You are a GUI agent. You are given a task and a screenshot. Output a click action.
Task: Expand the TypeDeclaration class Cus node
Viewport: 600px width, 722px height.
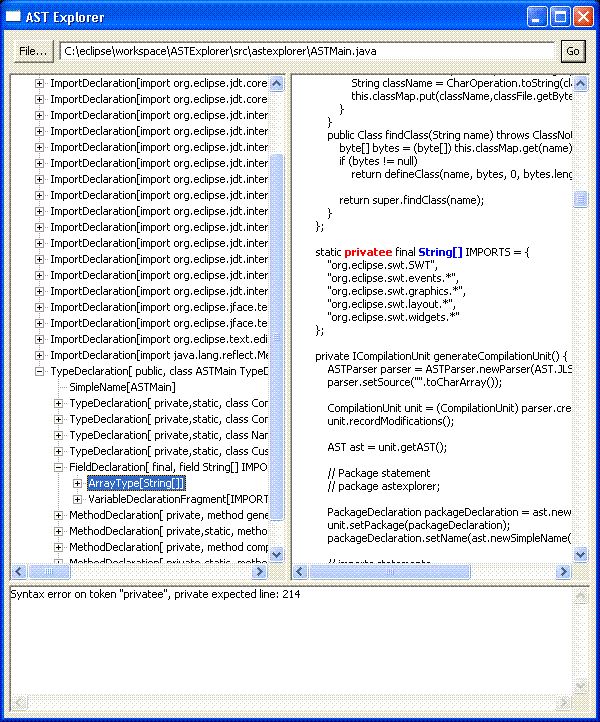pos(58,451)
